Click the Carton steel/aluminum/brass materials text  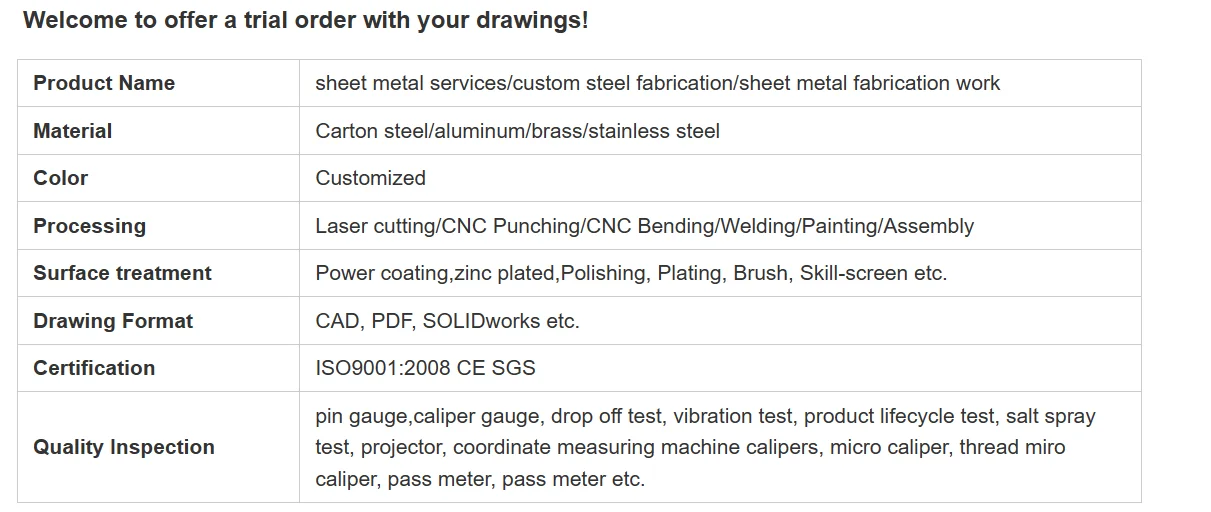(x=517, y=131)
